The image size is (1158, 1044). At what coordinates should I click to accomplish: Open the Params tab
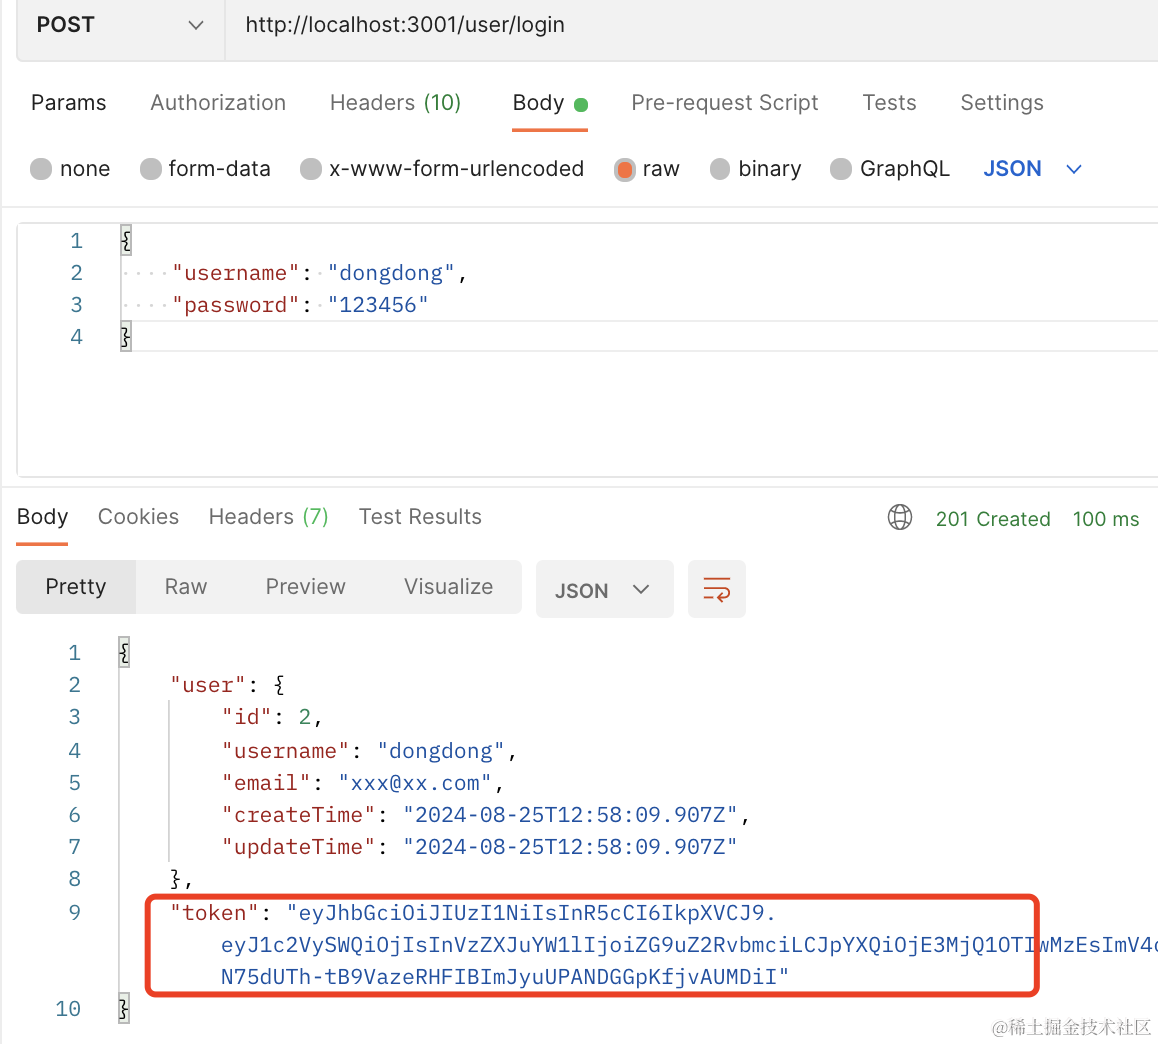[x=68, y=103]
